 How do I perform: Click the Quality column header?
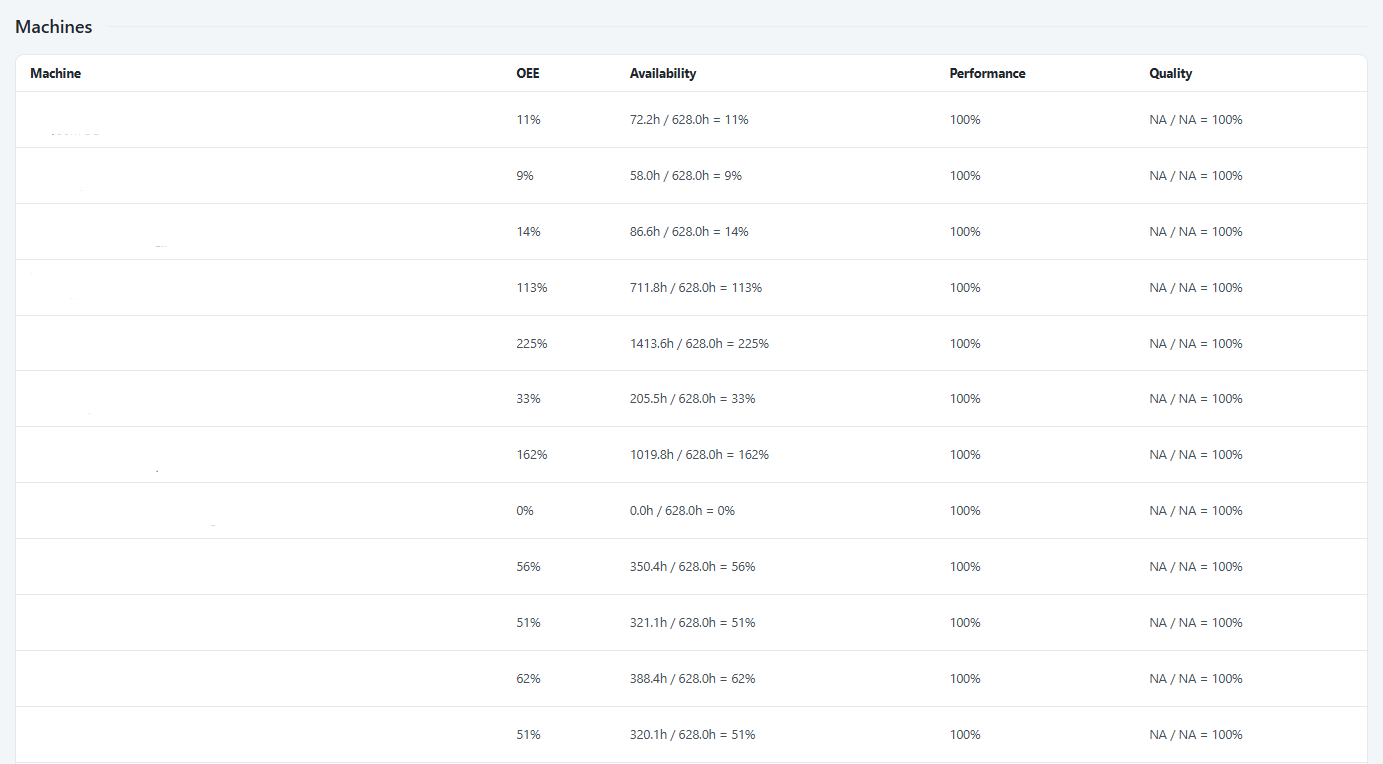point(1170,74)
